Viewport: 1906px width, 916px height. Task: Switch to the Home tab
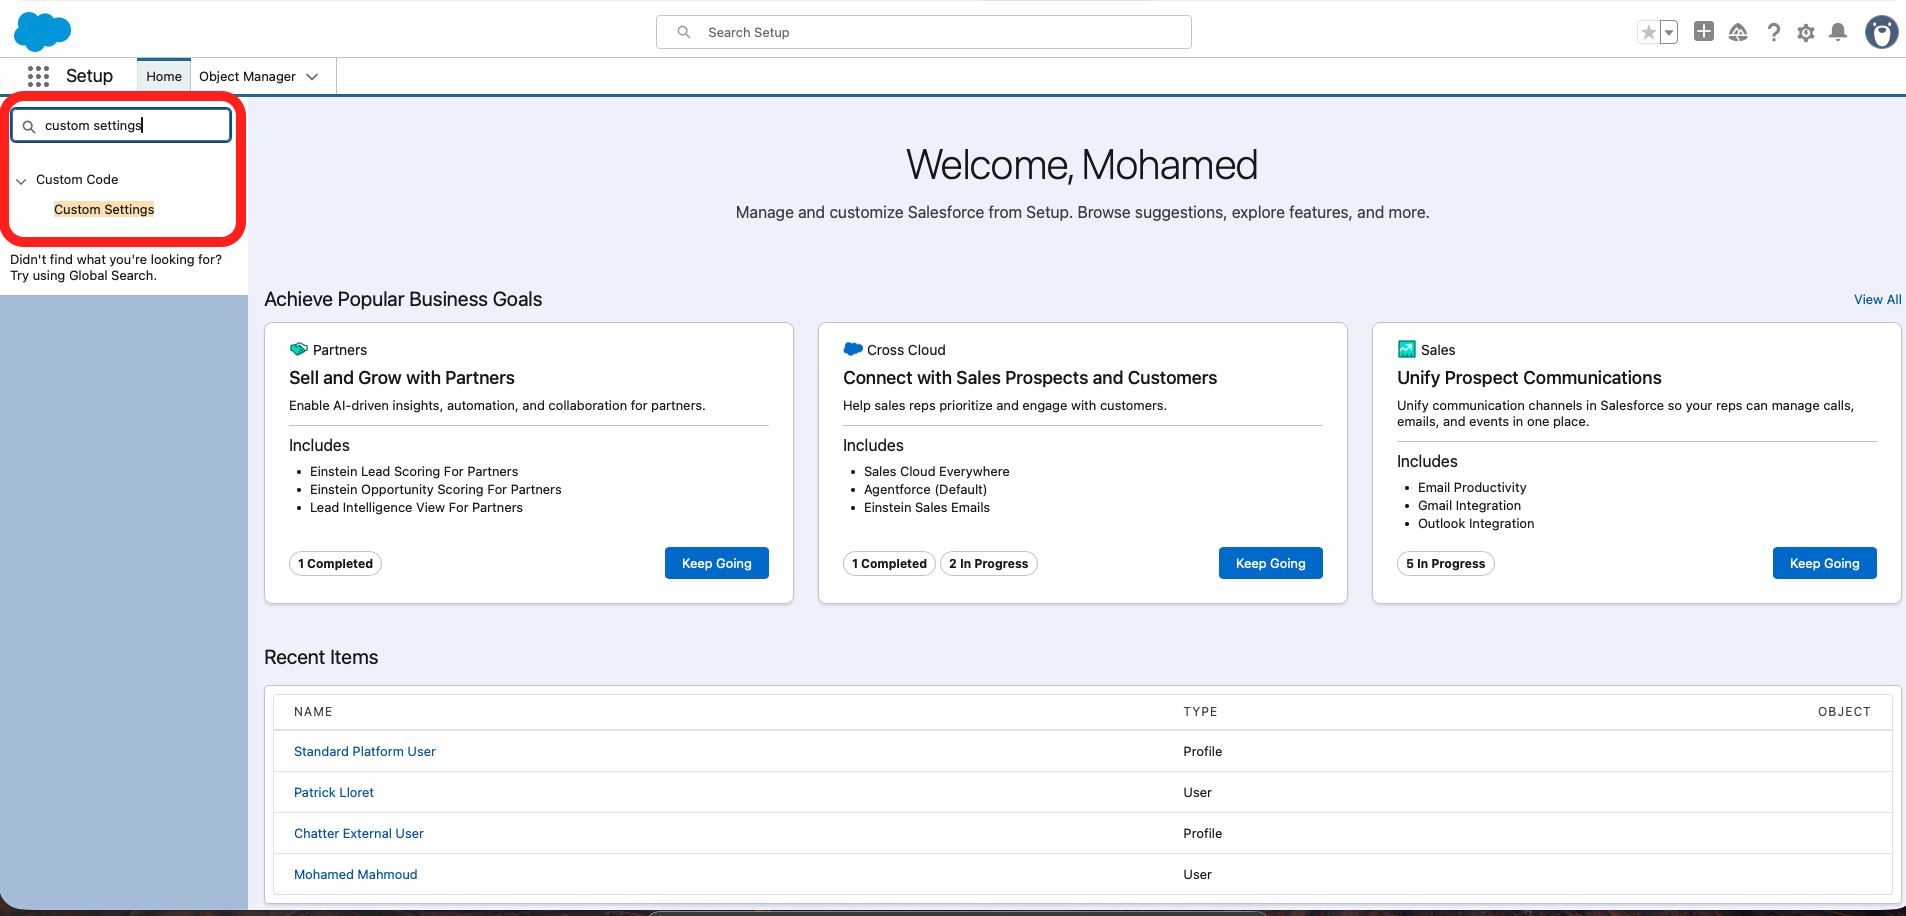(164, 77)
